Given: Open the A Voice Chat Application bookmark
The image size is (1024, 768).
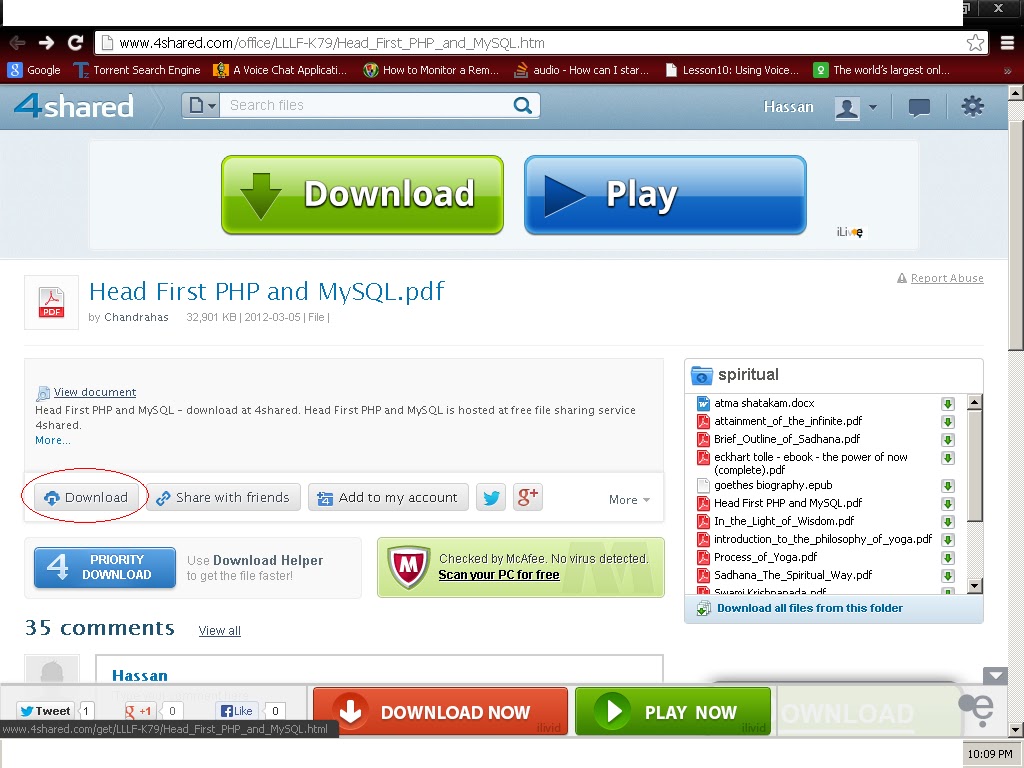Looking at the screenshot, I should (x=281, y=70).
